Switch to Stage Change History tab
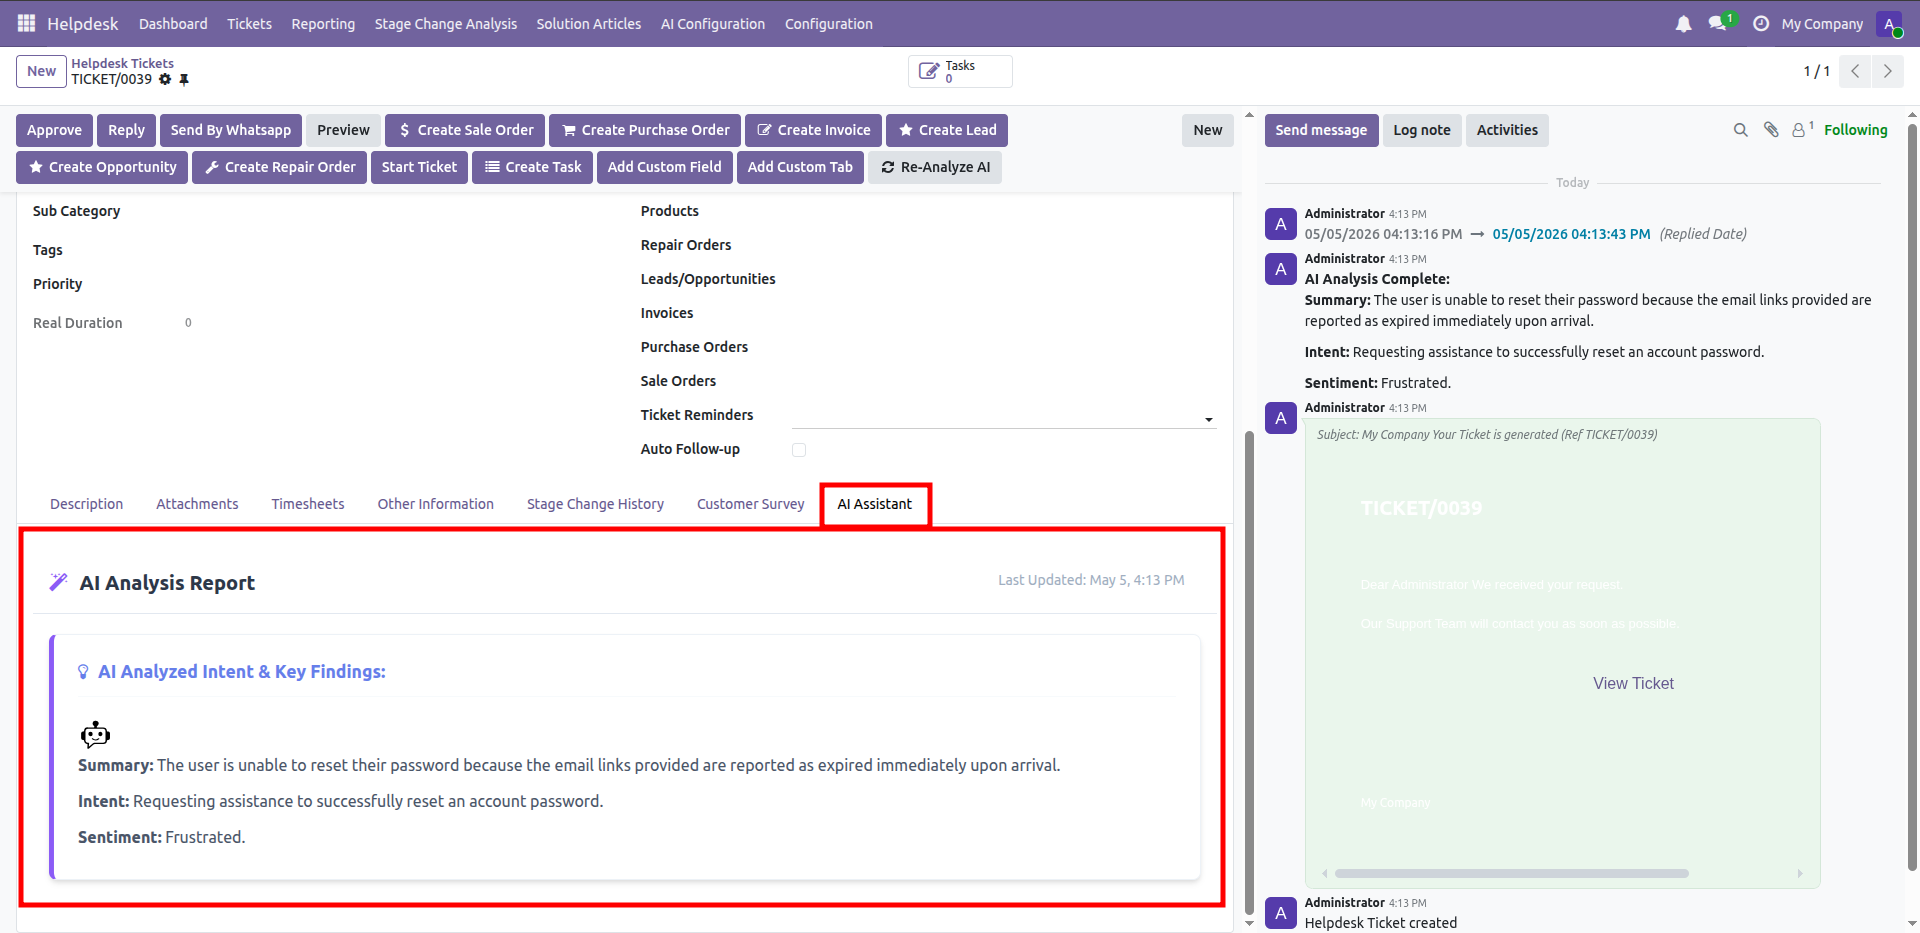This screenshot has height=933, width=1920. click(595, 504)
